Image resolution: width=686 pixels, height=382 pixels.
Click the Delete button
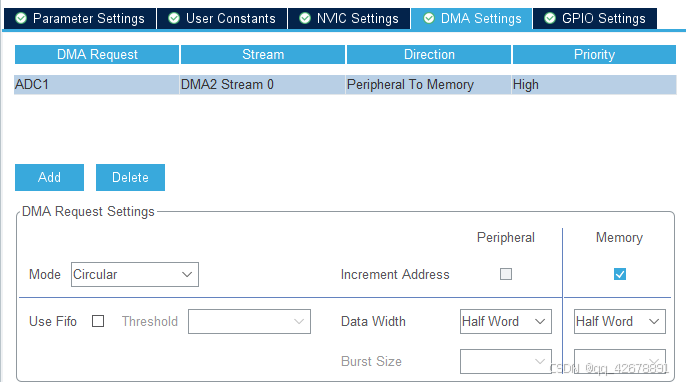130,177
